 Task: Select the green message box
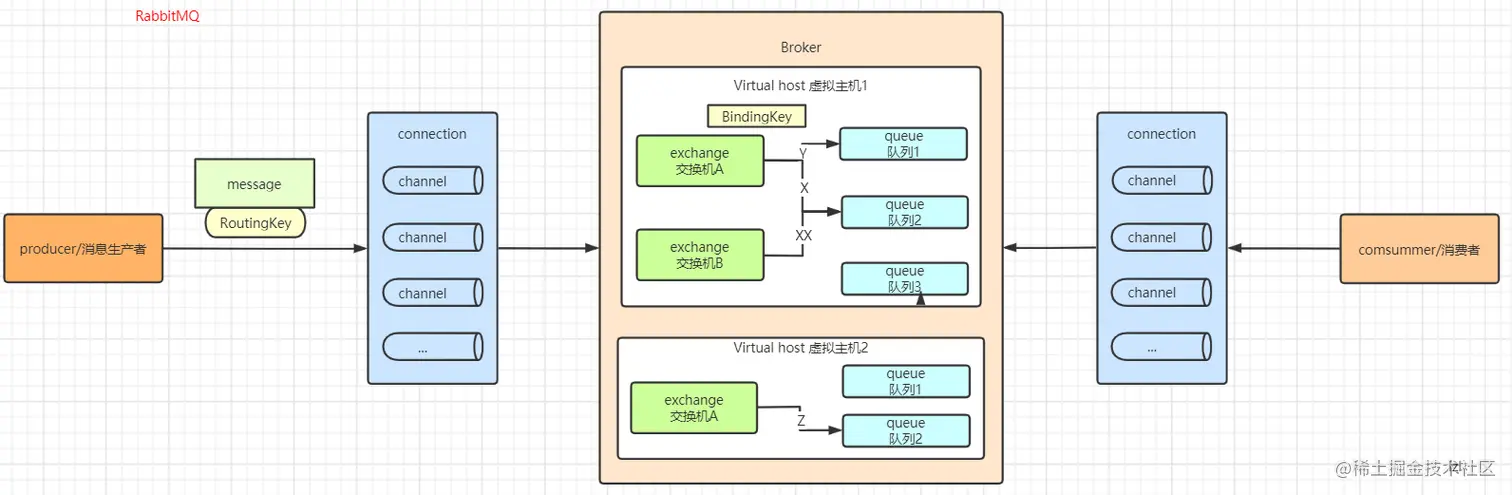tap(254, 184)
